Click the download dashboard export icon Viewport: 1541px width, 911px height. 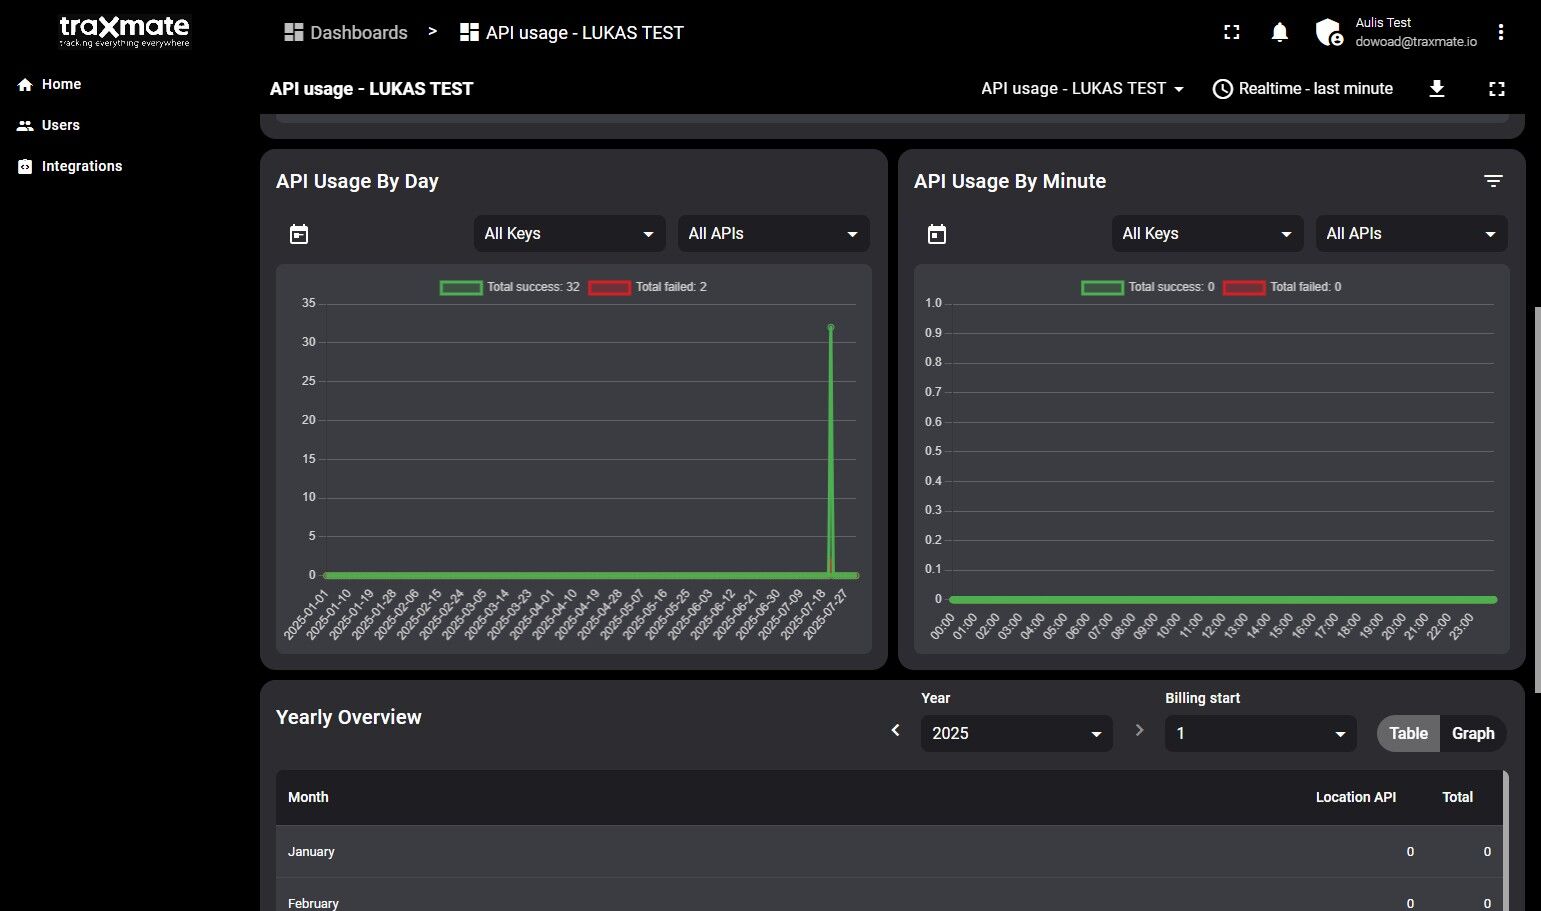[x=1436, y=89]
